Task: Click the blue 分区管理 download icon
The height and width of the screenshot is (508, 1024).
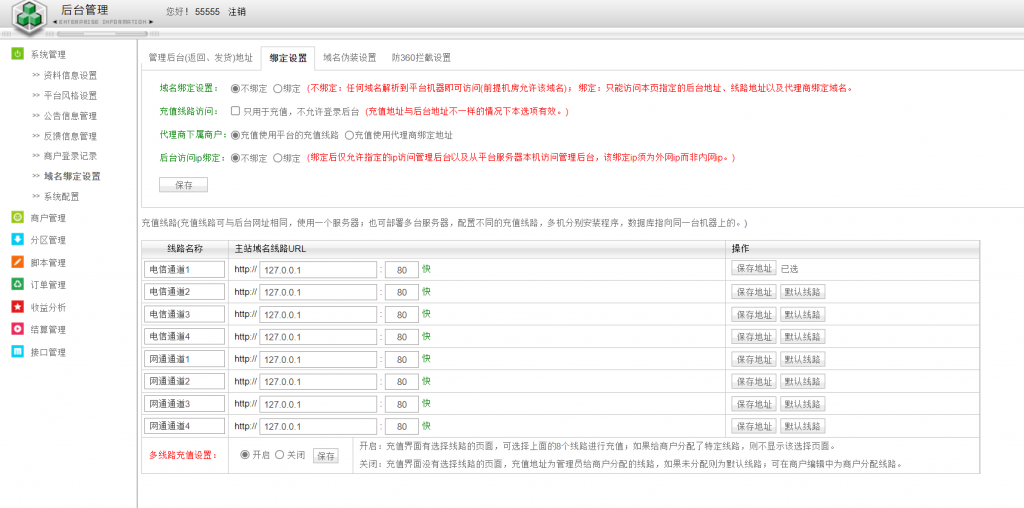Action: click(x=17, y=240)
